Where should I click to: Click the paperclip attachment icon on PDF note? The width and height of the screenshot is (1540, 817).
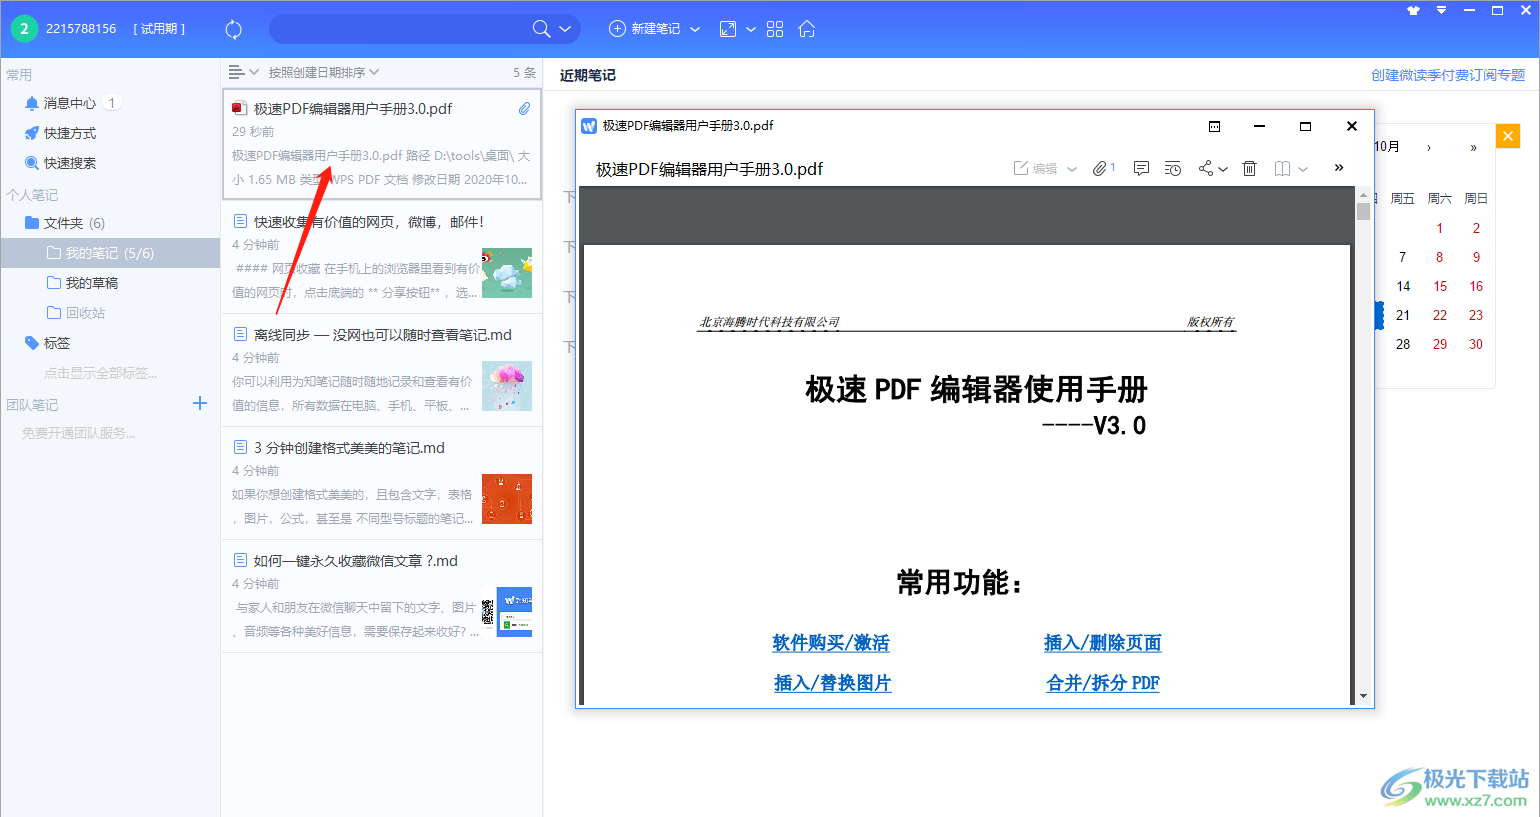[524, 108]
